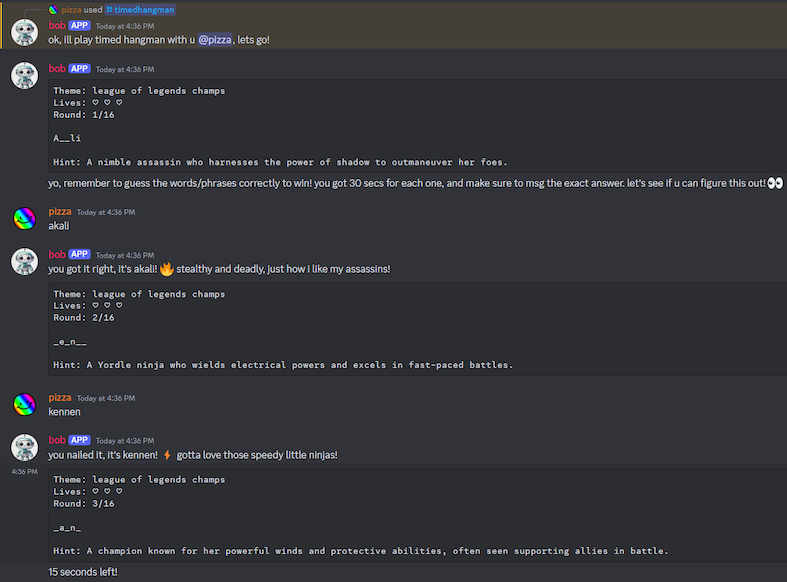Click the APP badge next to bob in top message
The width and height of the screenshot is (787, 582).
point(79,26)
